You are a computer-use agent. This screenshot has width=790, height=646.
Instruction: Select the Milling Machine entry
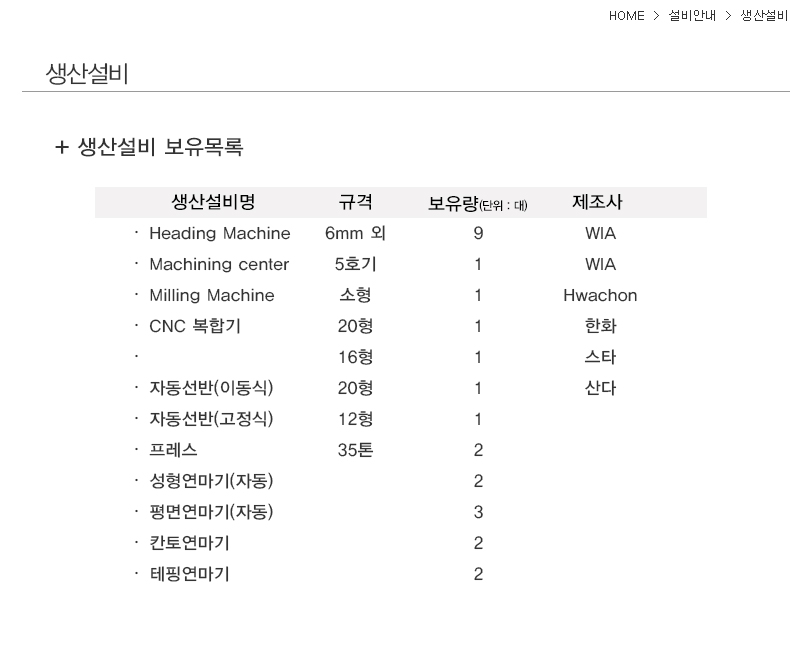(211, 295)
